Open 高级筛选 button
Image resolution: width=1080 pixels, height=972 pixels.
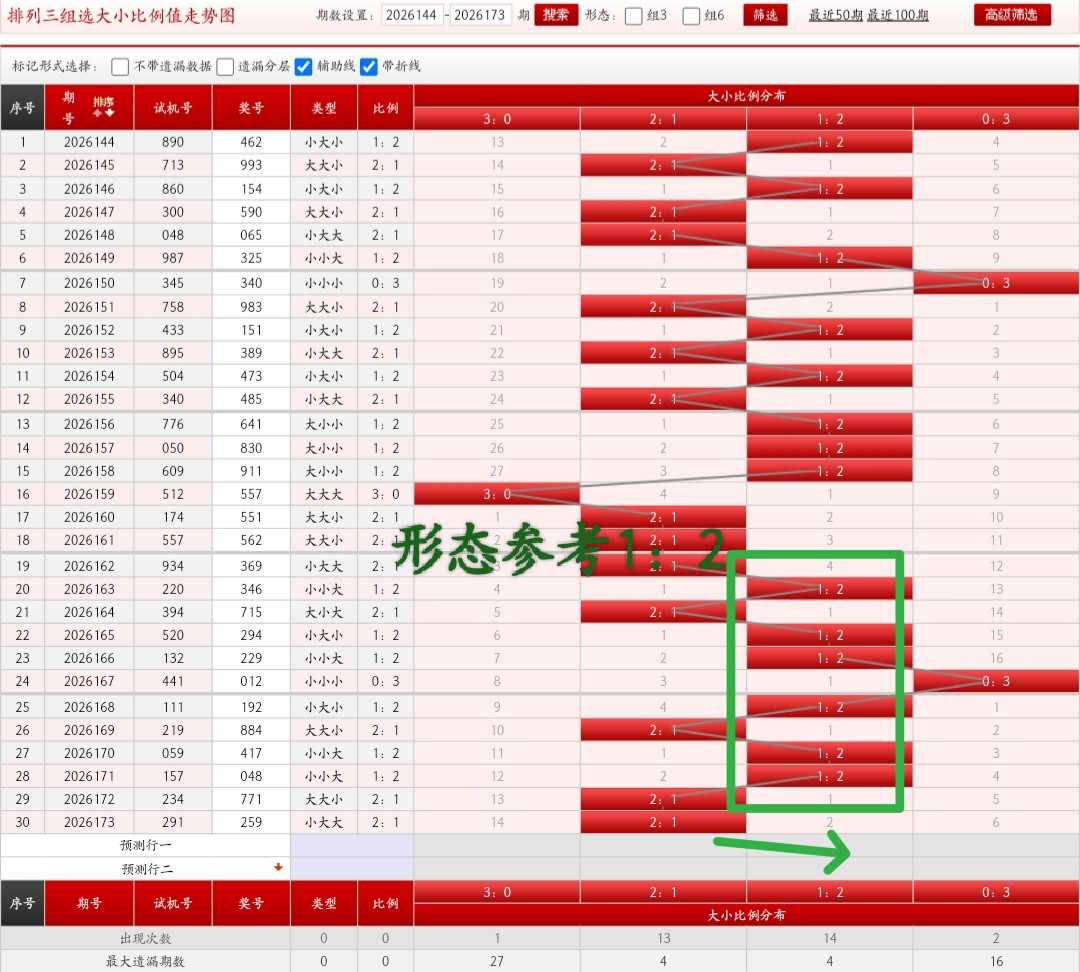[x=1012, y=15]
